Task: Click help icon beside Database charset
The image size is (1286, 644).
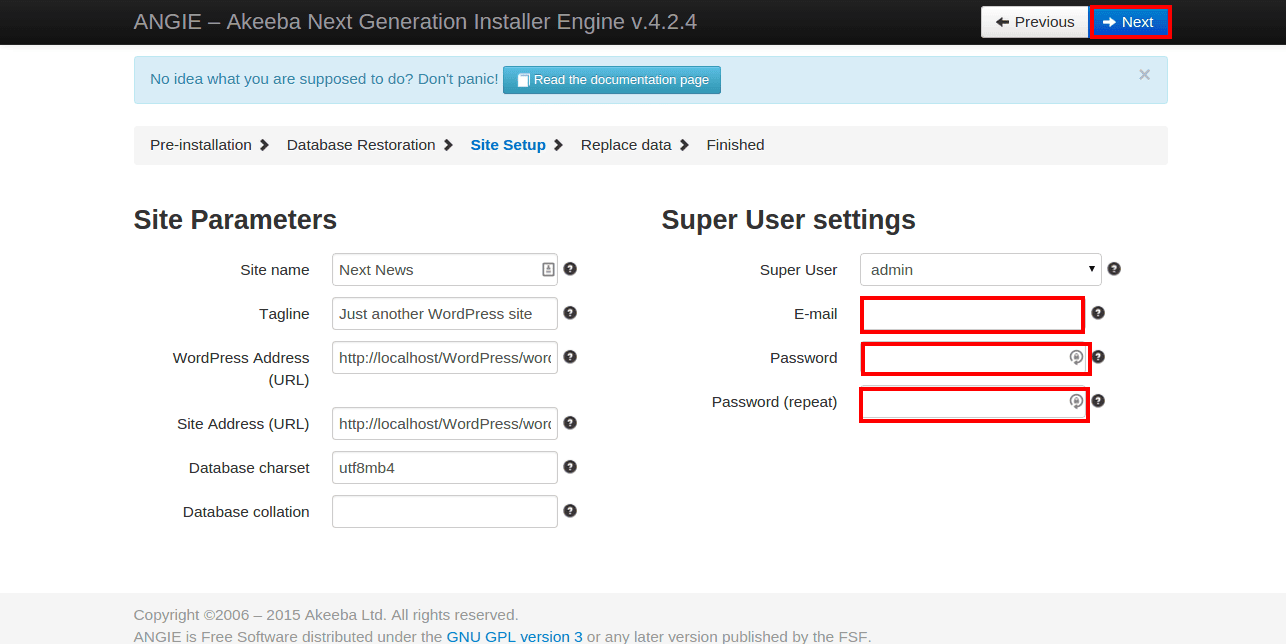Action: 570,467
